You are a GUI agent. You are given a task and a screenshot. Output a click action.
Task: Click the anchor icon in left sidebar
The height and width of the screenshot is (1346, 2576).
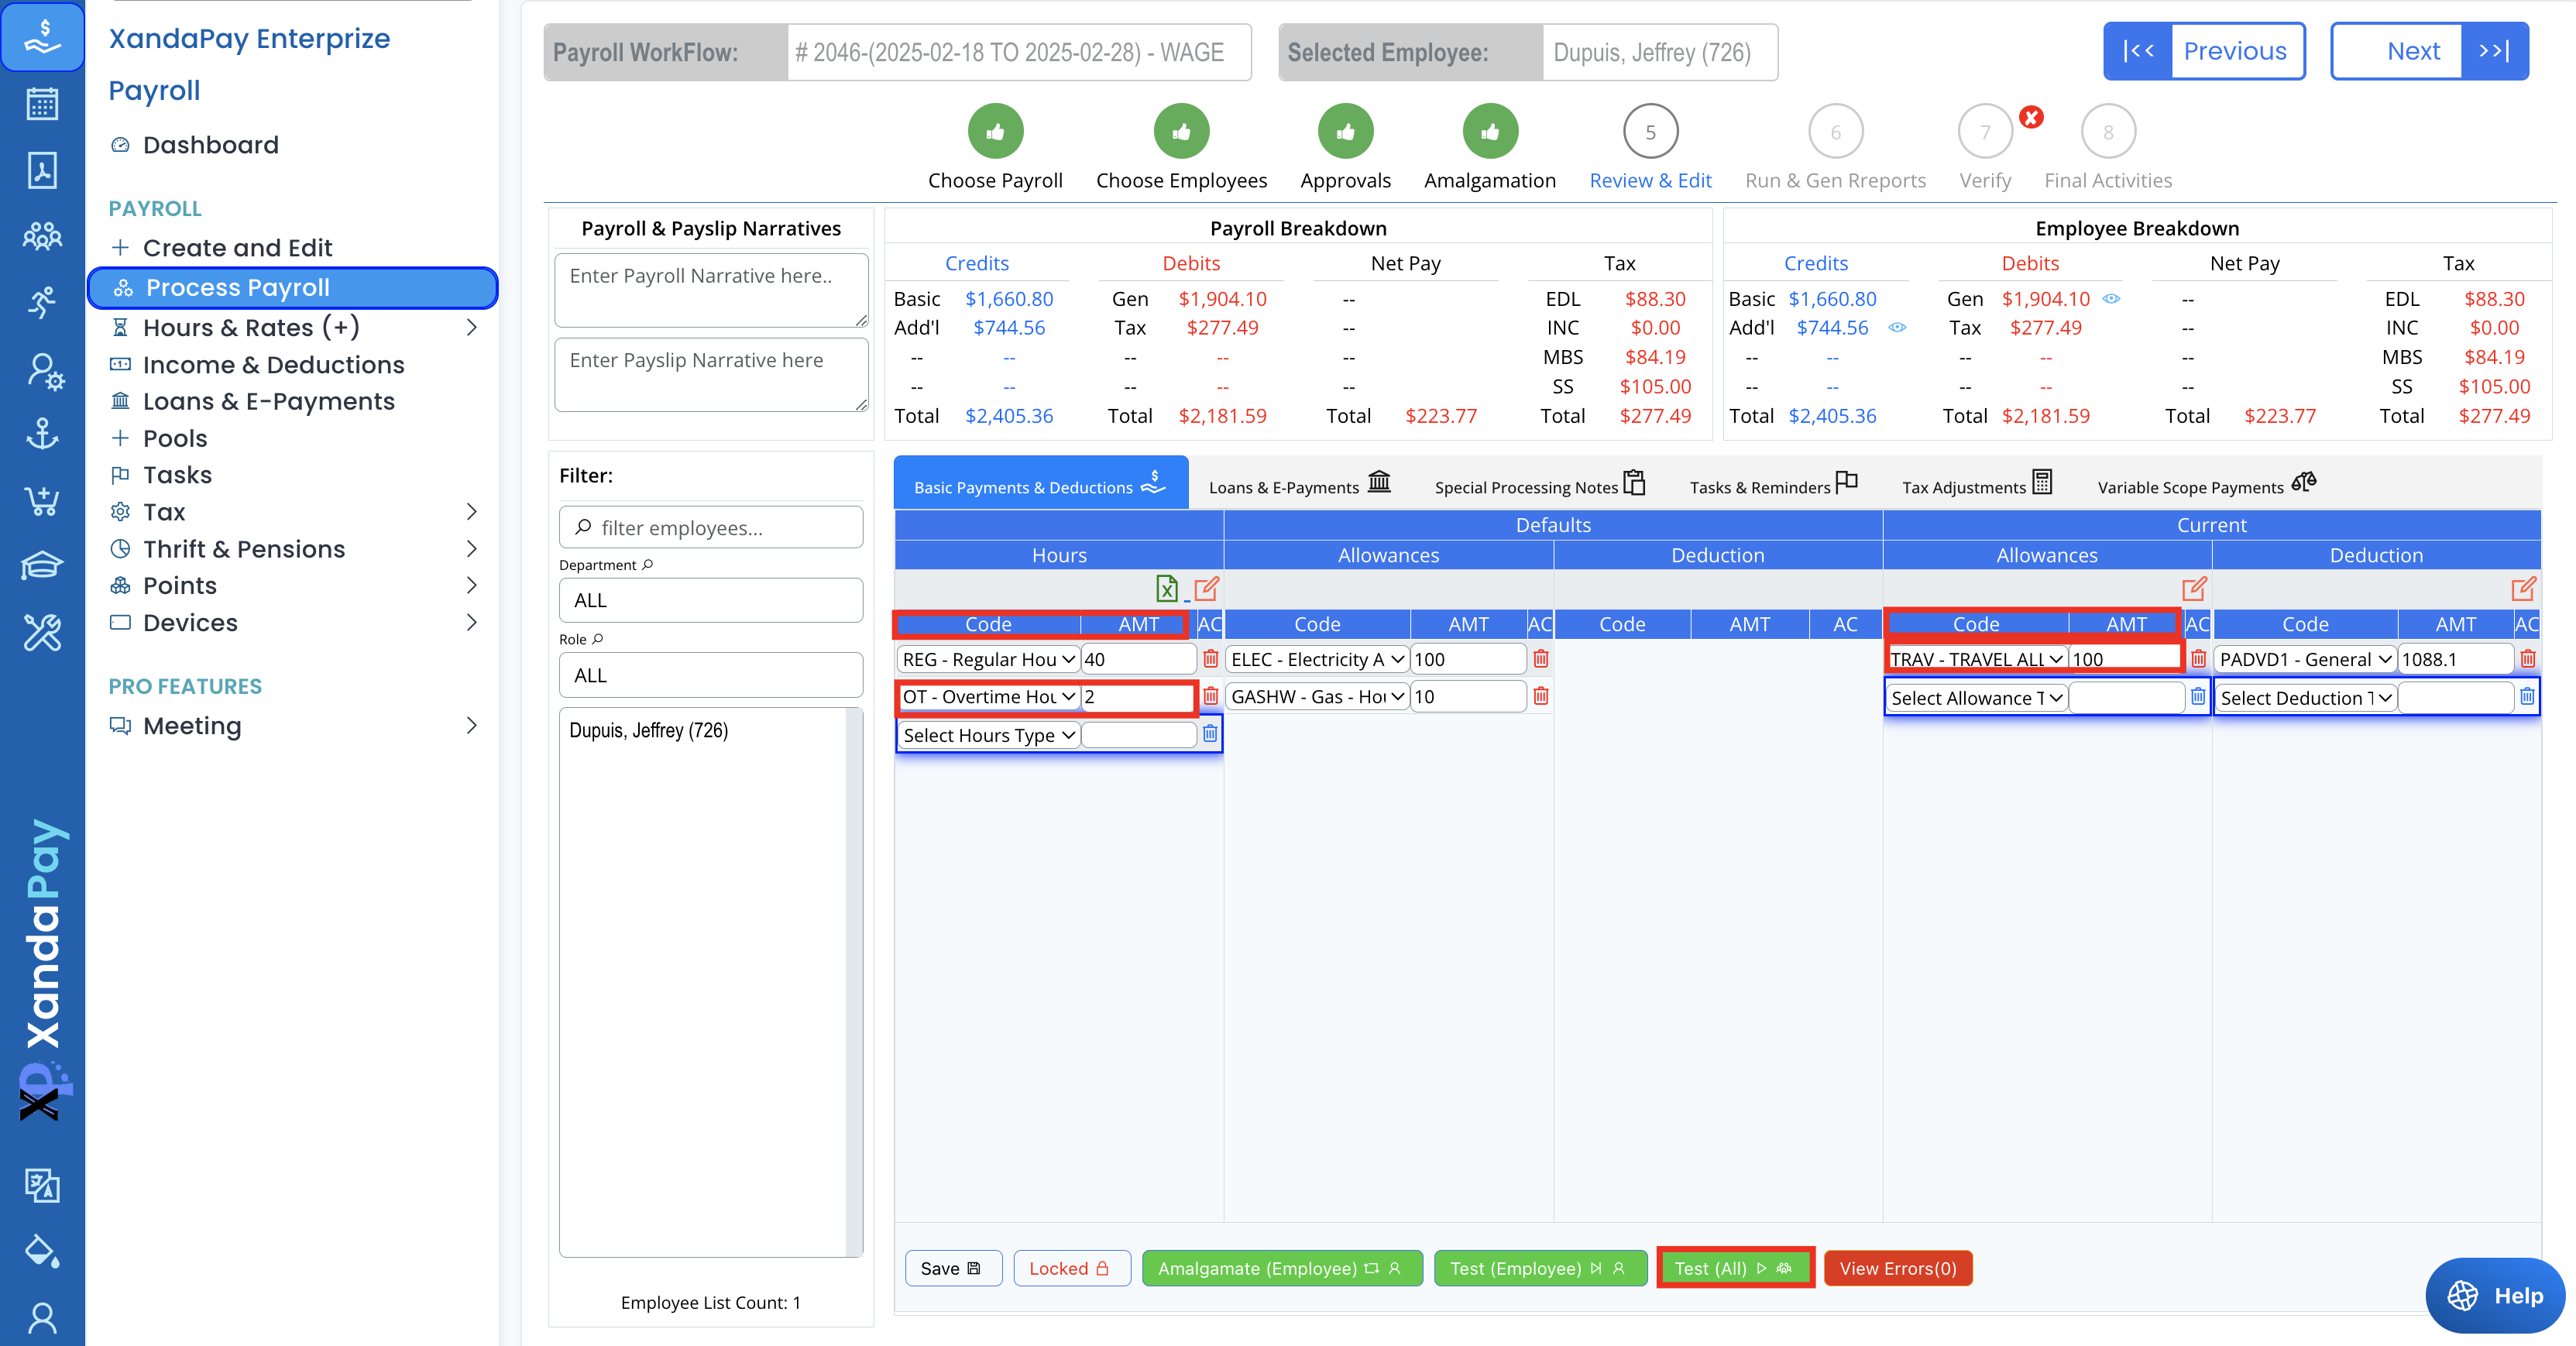tap(42, 435)
